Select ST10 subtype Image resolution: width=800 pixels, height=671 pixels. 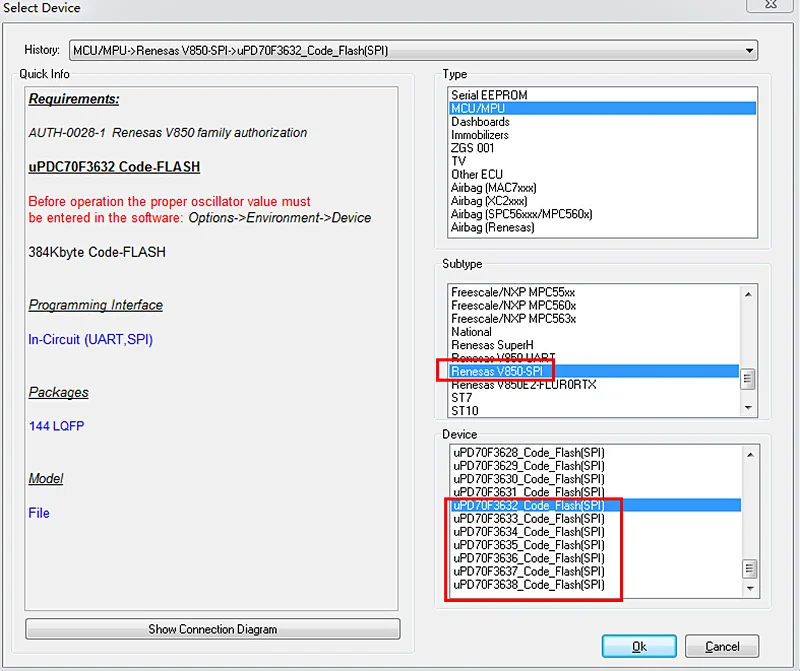594,411
